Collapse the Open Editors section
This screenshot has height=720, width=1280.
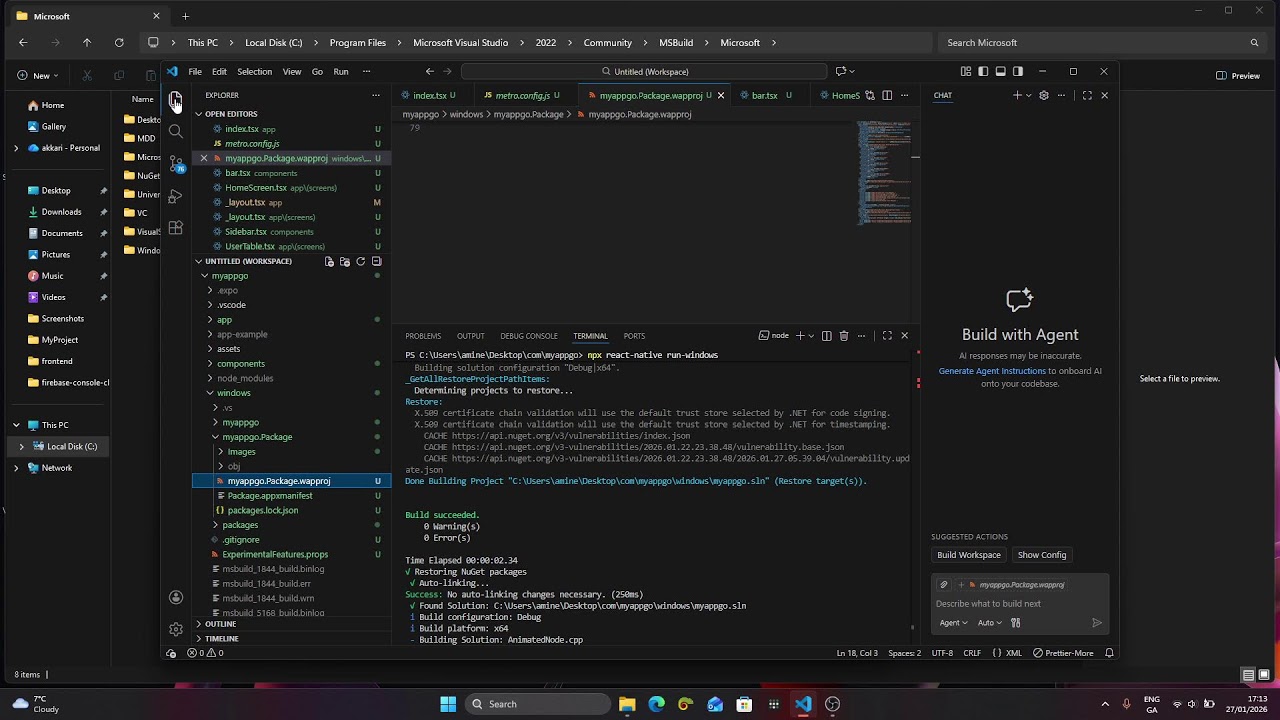click(x=231, y=114)
